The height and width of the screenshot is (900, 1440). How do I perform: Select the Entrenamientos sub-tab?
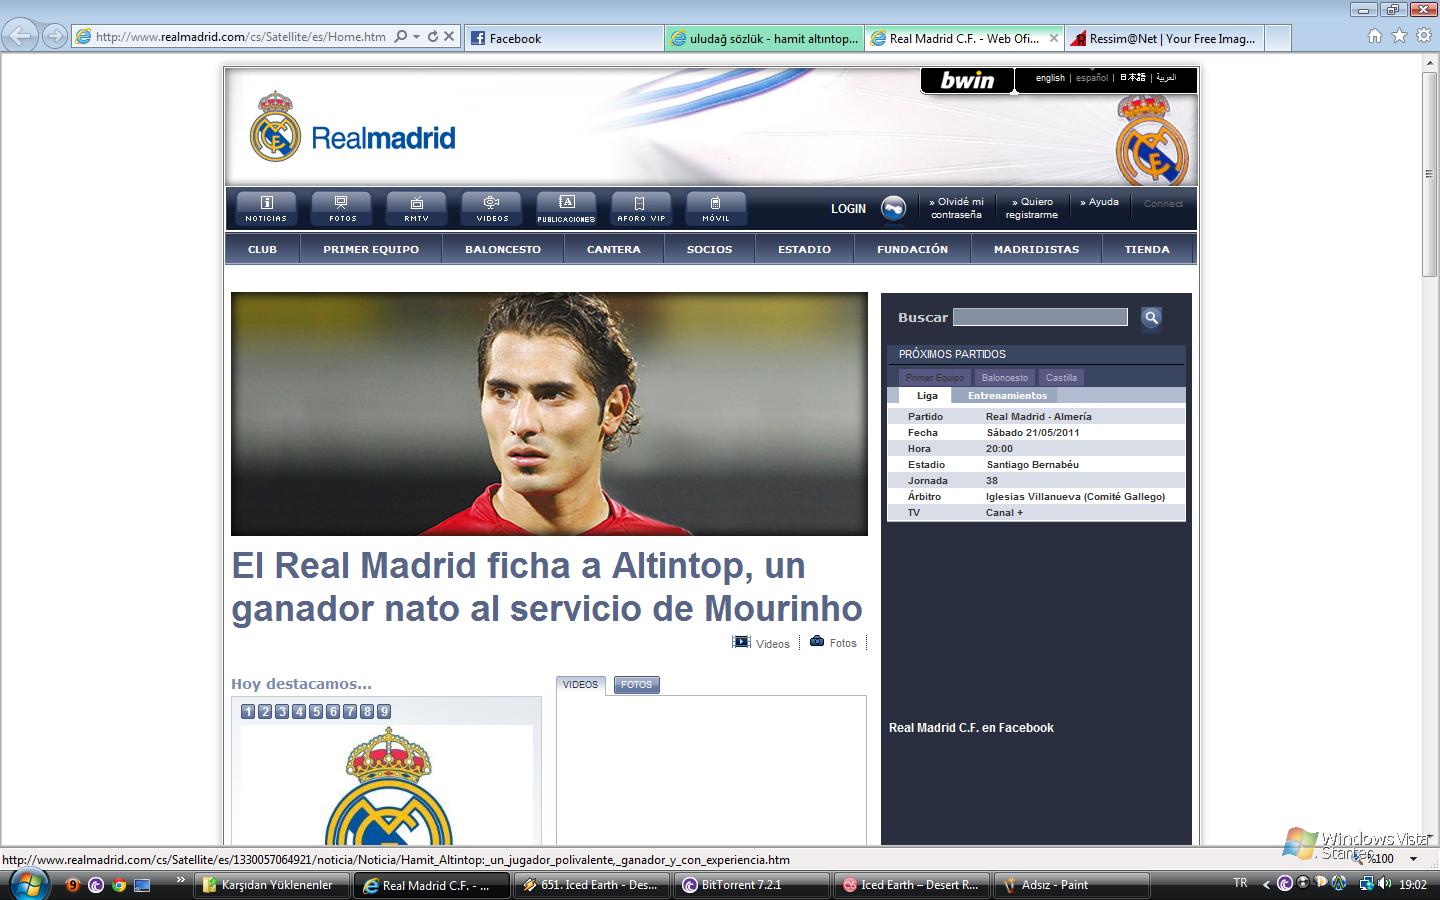1007,396
